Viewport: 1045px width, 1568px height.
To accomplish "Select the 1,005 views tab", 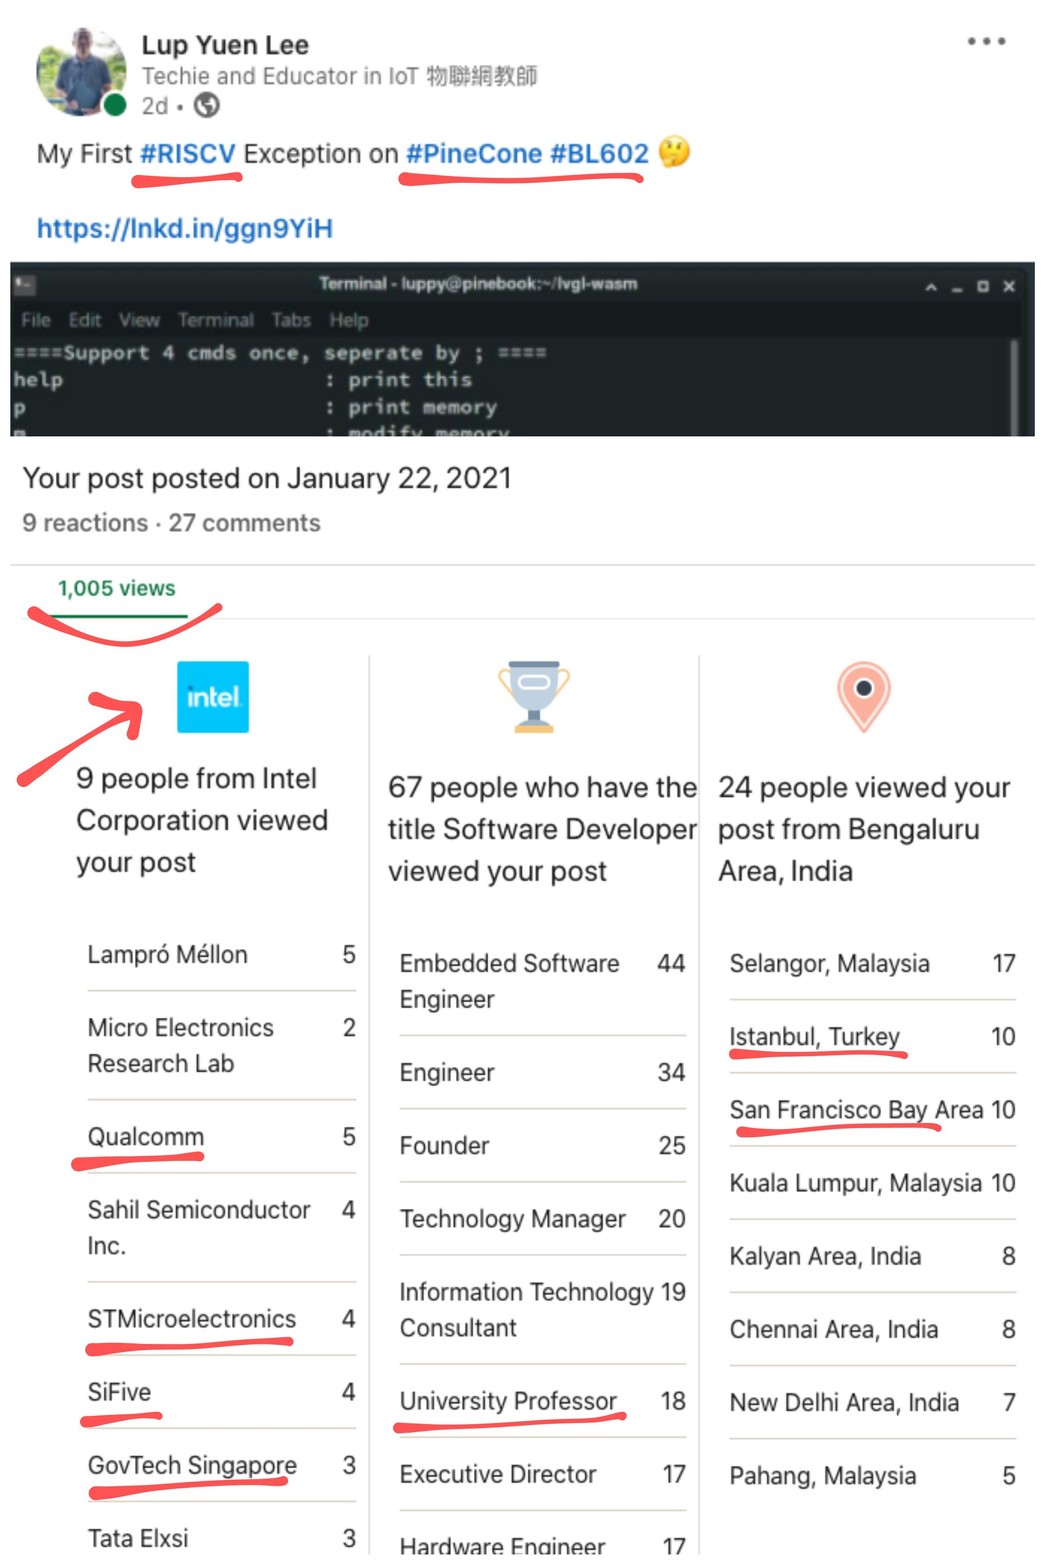I will [116, 589].
